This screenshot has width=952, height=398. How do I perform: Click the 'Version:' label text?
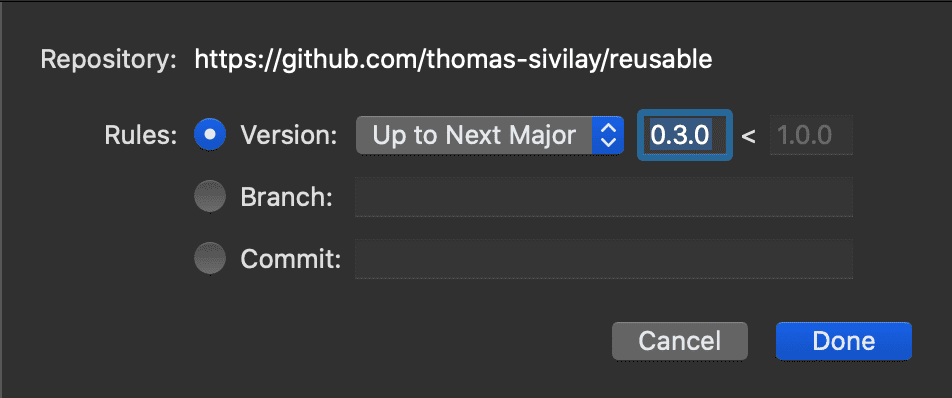[x=289, y=135]
